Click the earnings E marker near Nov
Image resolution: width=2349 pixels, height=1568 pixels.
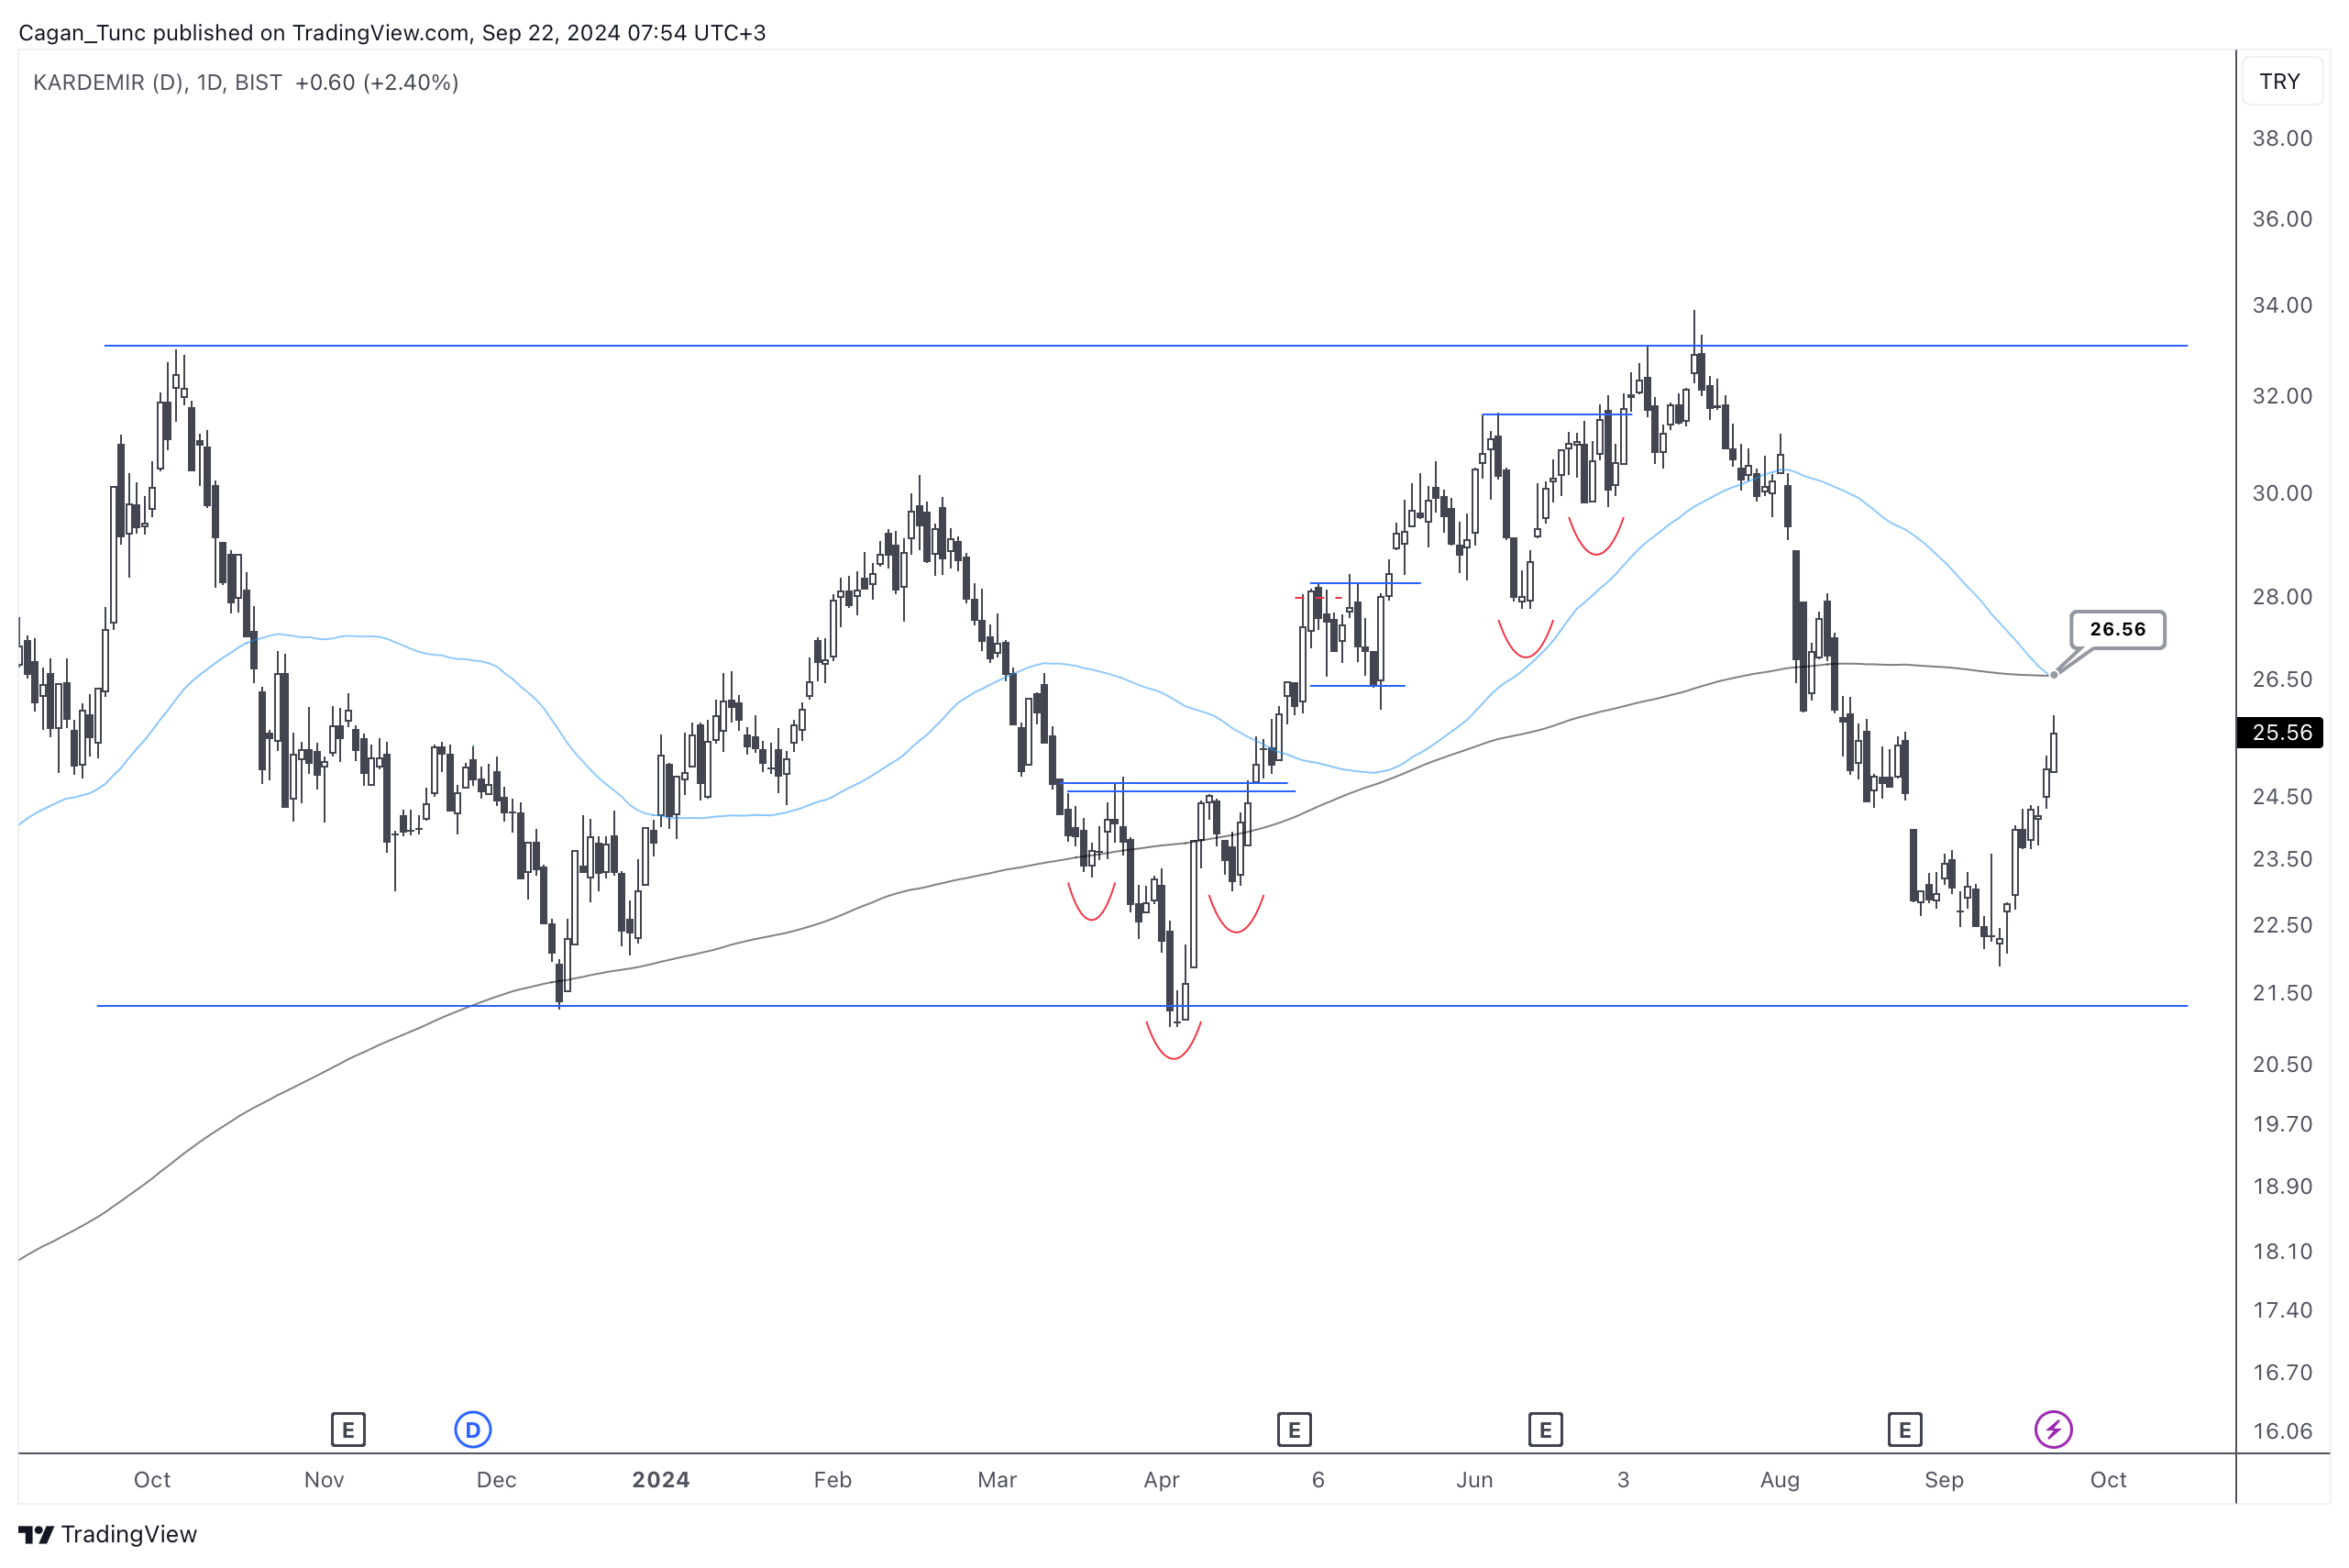point(348,1429)
